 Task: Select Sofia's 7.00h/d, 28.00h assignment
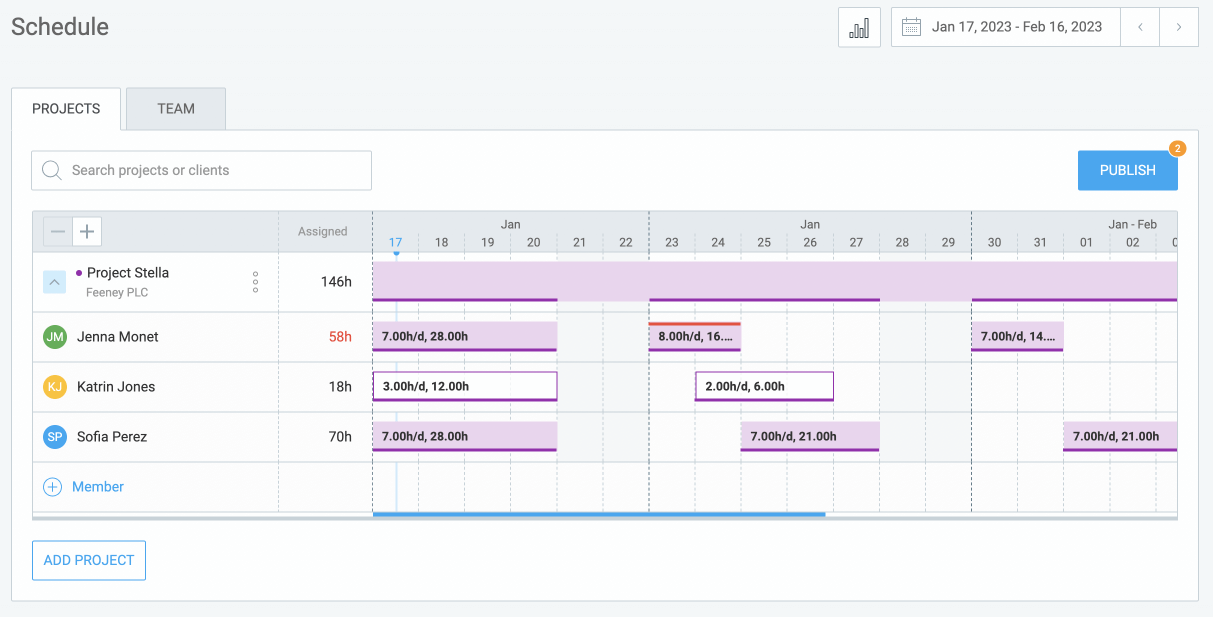[465, 437]
